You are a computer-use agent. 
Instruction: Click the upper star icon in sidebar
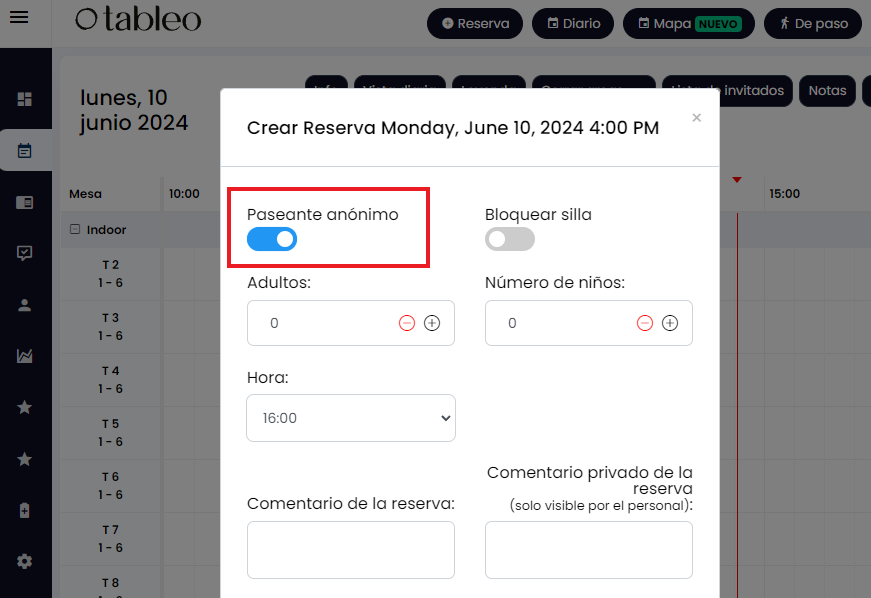pos(24,407)
